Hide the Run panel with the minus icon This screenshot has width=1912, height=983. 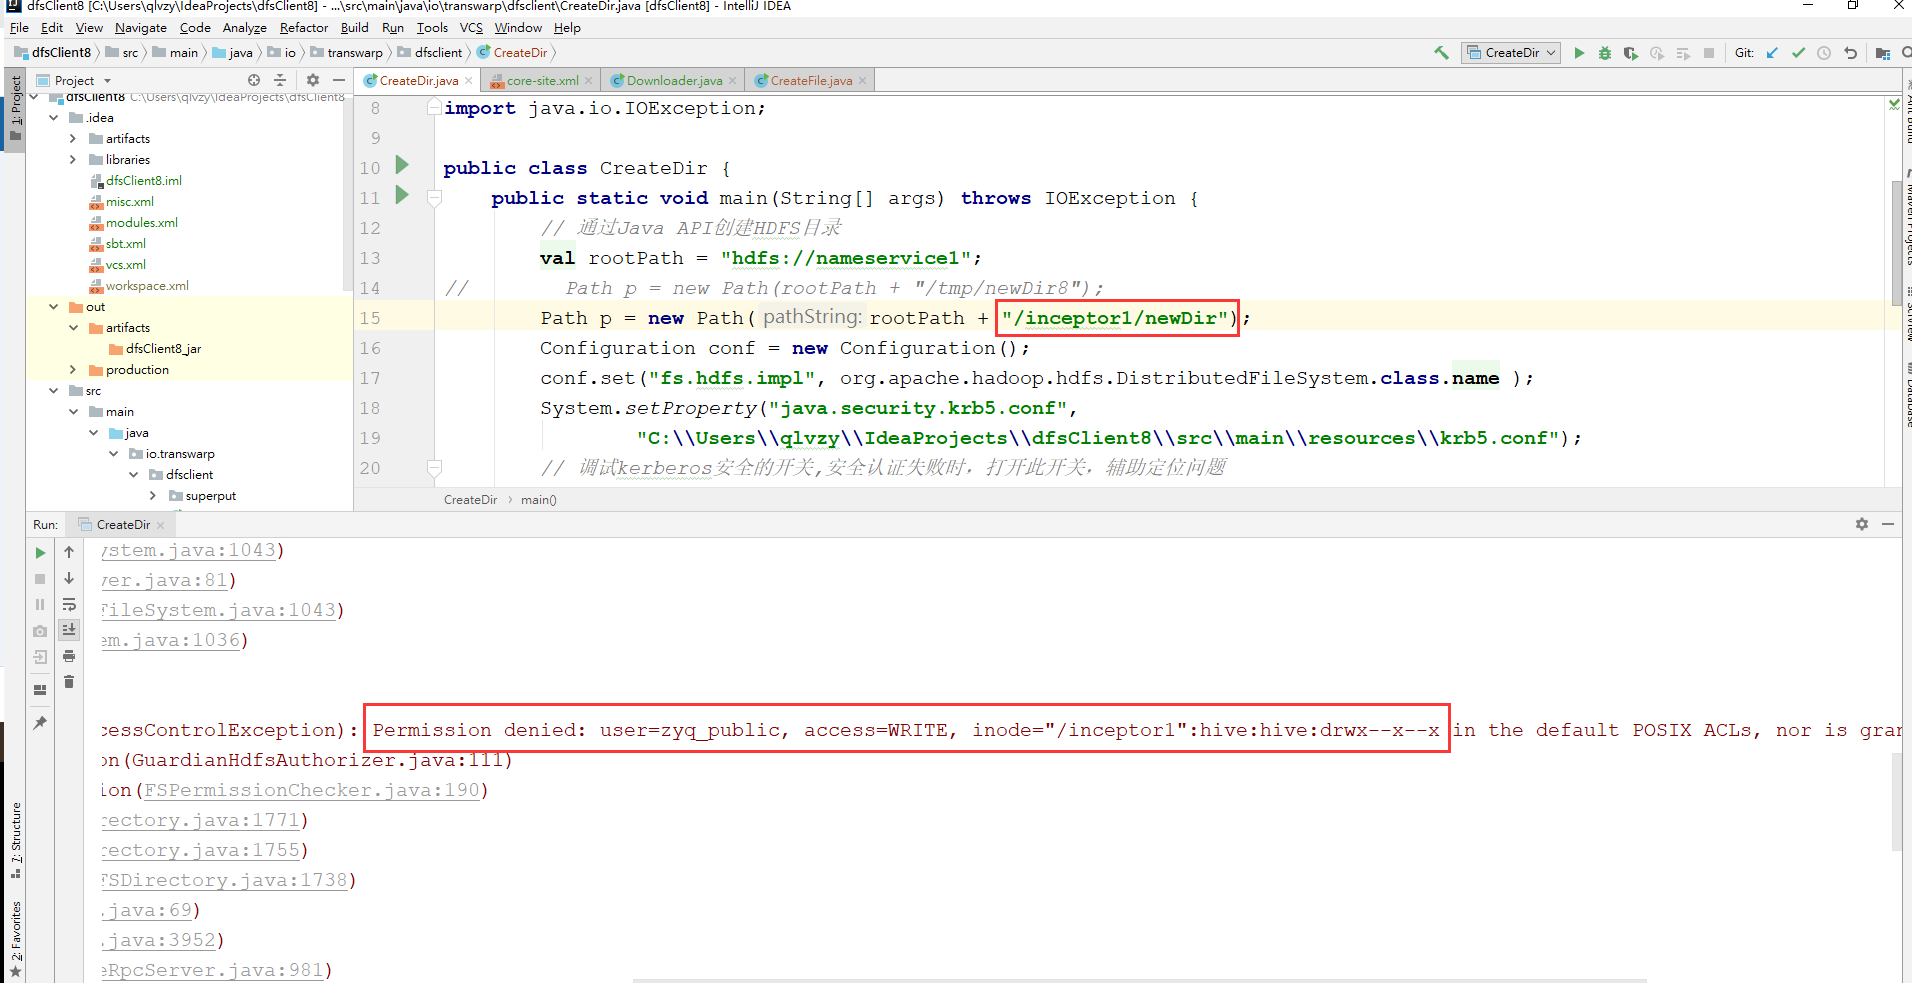click(x=1888, y=524)
